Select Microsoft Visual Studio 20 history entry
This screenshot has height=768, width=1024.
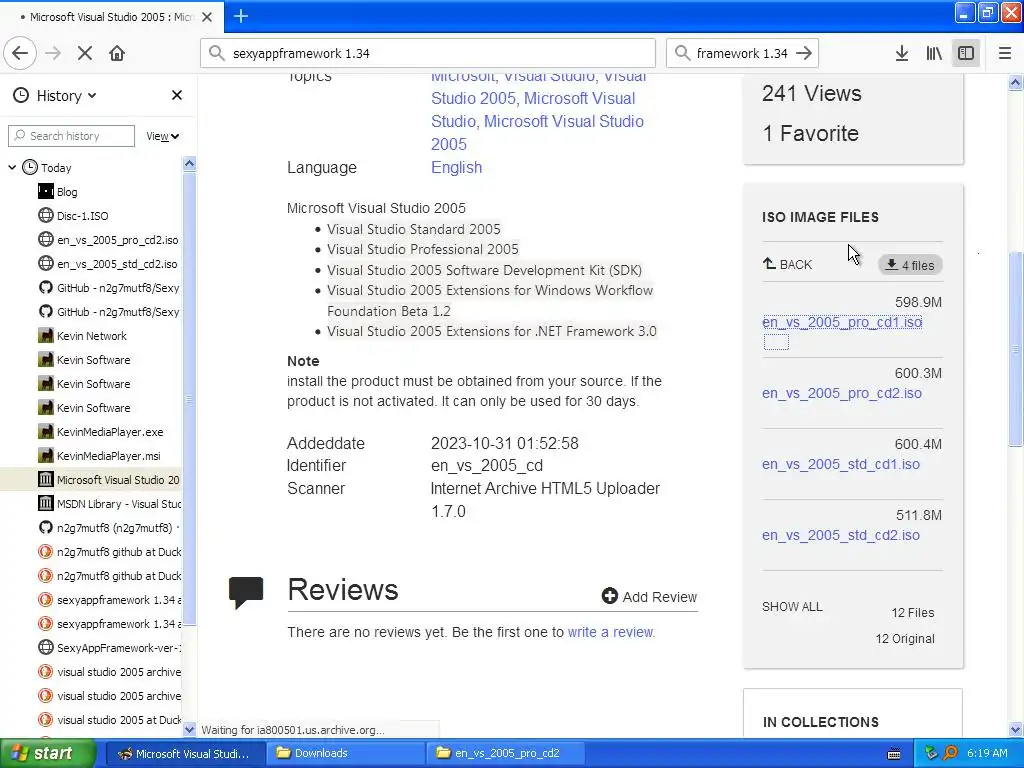pyautogui.click(x=91, y=480)
